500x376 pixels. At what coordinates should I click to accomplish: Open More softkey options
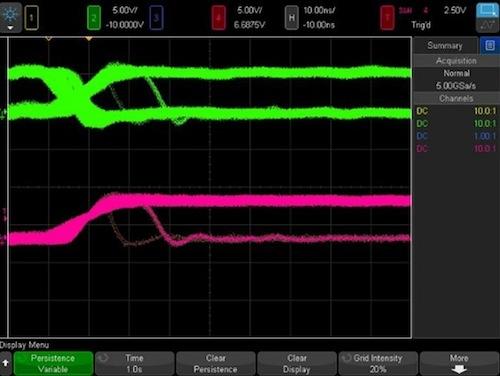tap(459, 363)
